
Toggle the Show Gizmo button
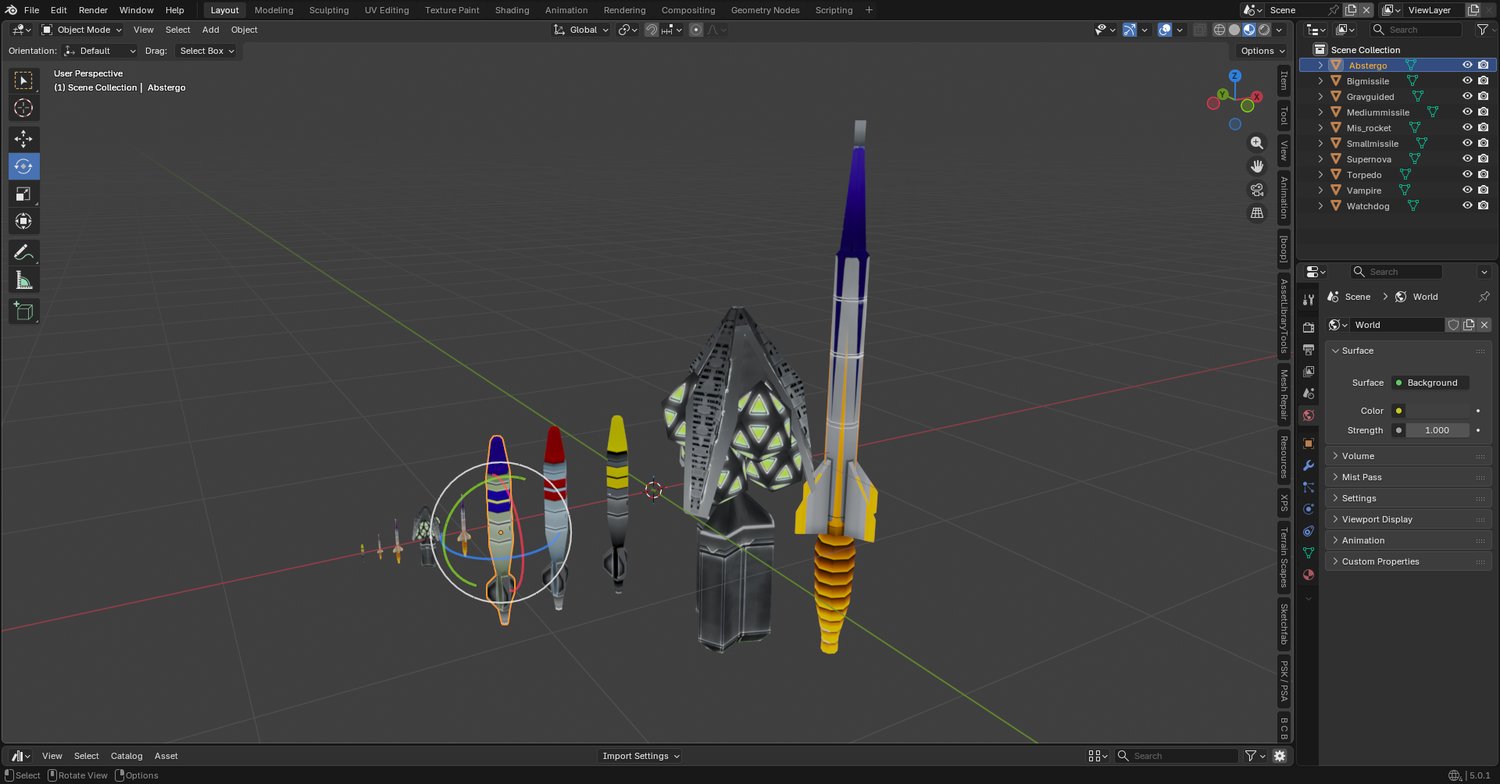tap(1129, 30)
